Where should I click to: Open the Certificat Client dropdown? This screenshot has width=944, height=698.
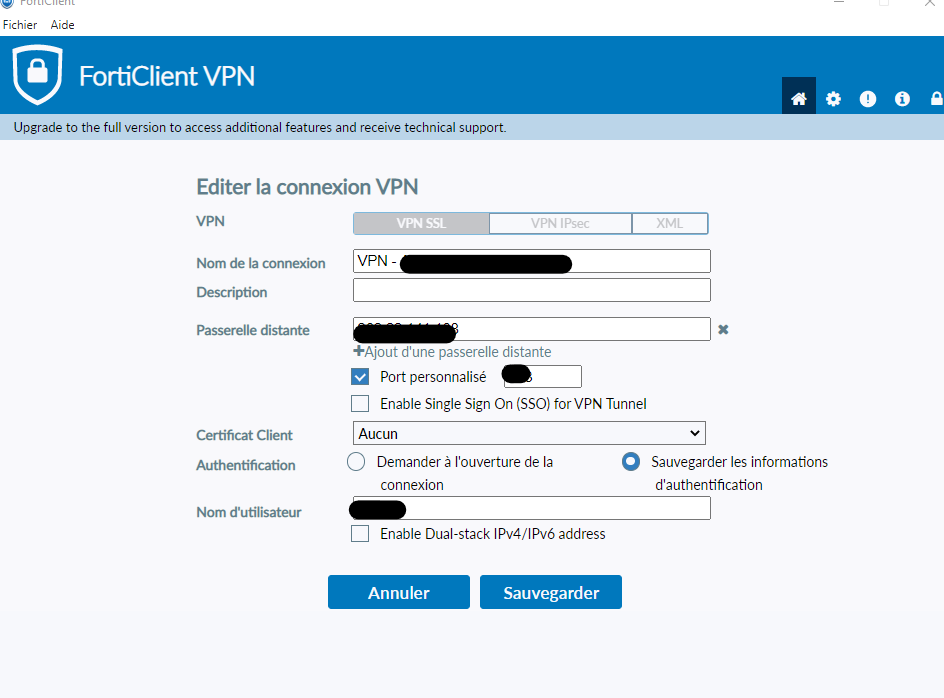[x=530, y=433]
